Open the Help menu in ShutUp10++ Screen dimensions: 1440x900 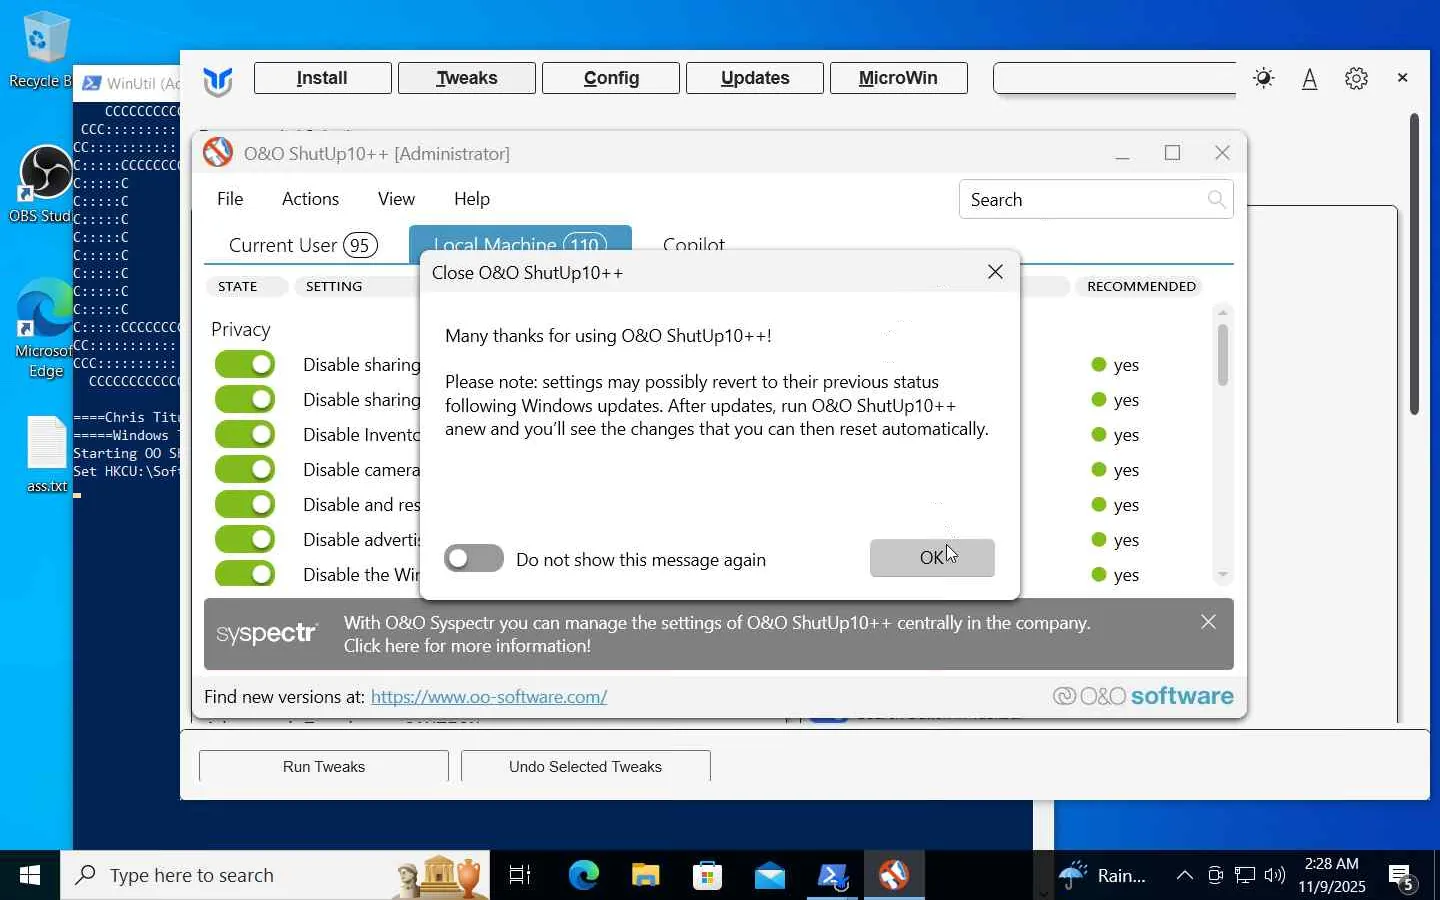pos(472,199)
